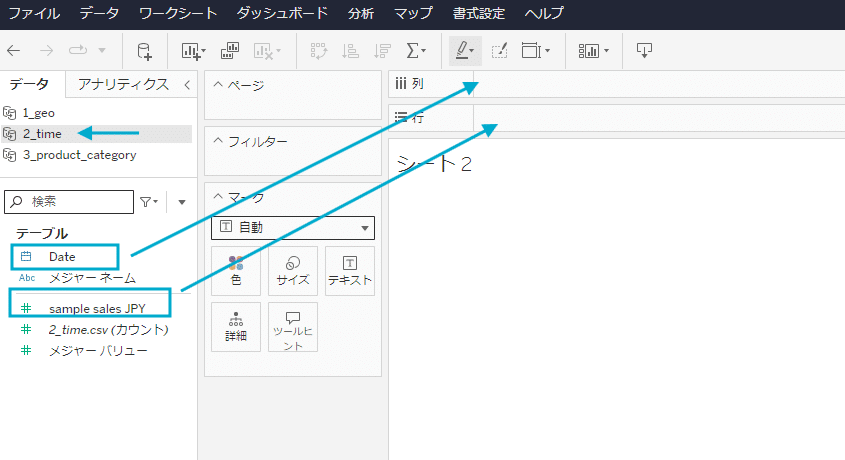
Task: Click the ツールヒント tooltip button
Action: pos(293,327)
